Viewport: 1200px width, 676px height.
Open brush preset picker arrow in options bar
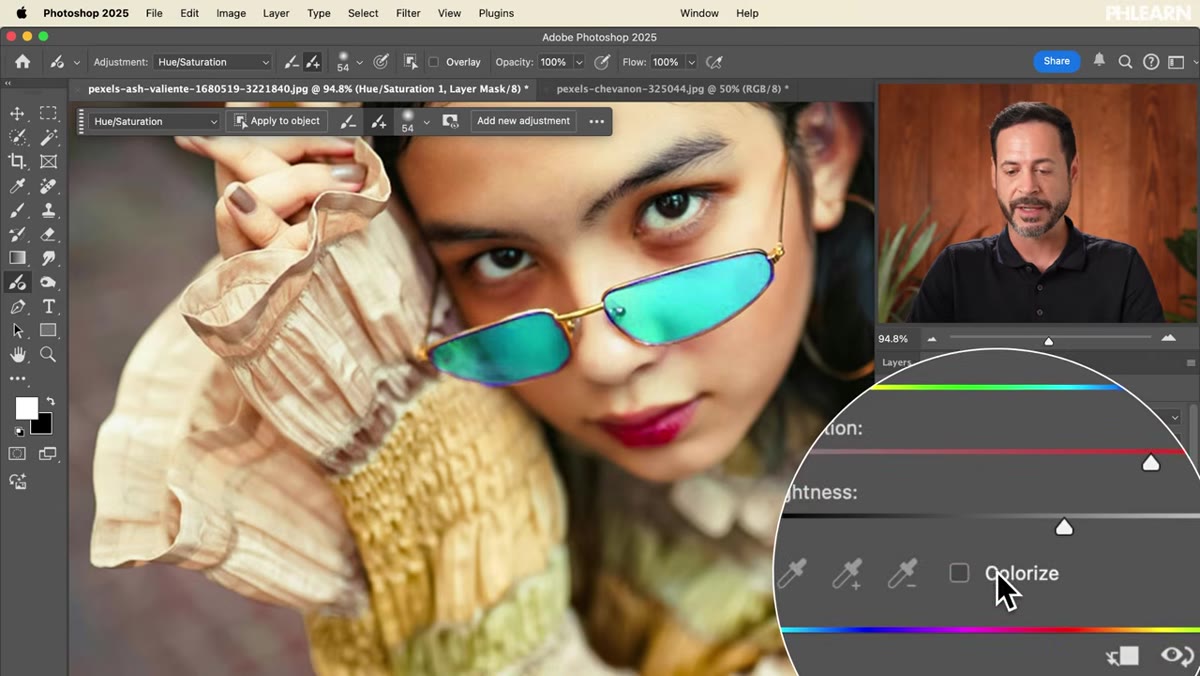point(360,62)
